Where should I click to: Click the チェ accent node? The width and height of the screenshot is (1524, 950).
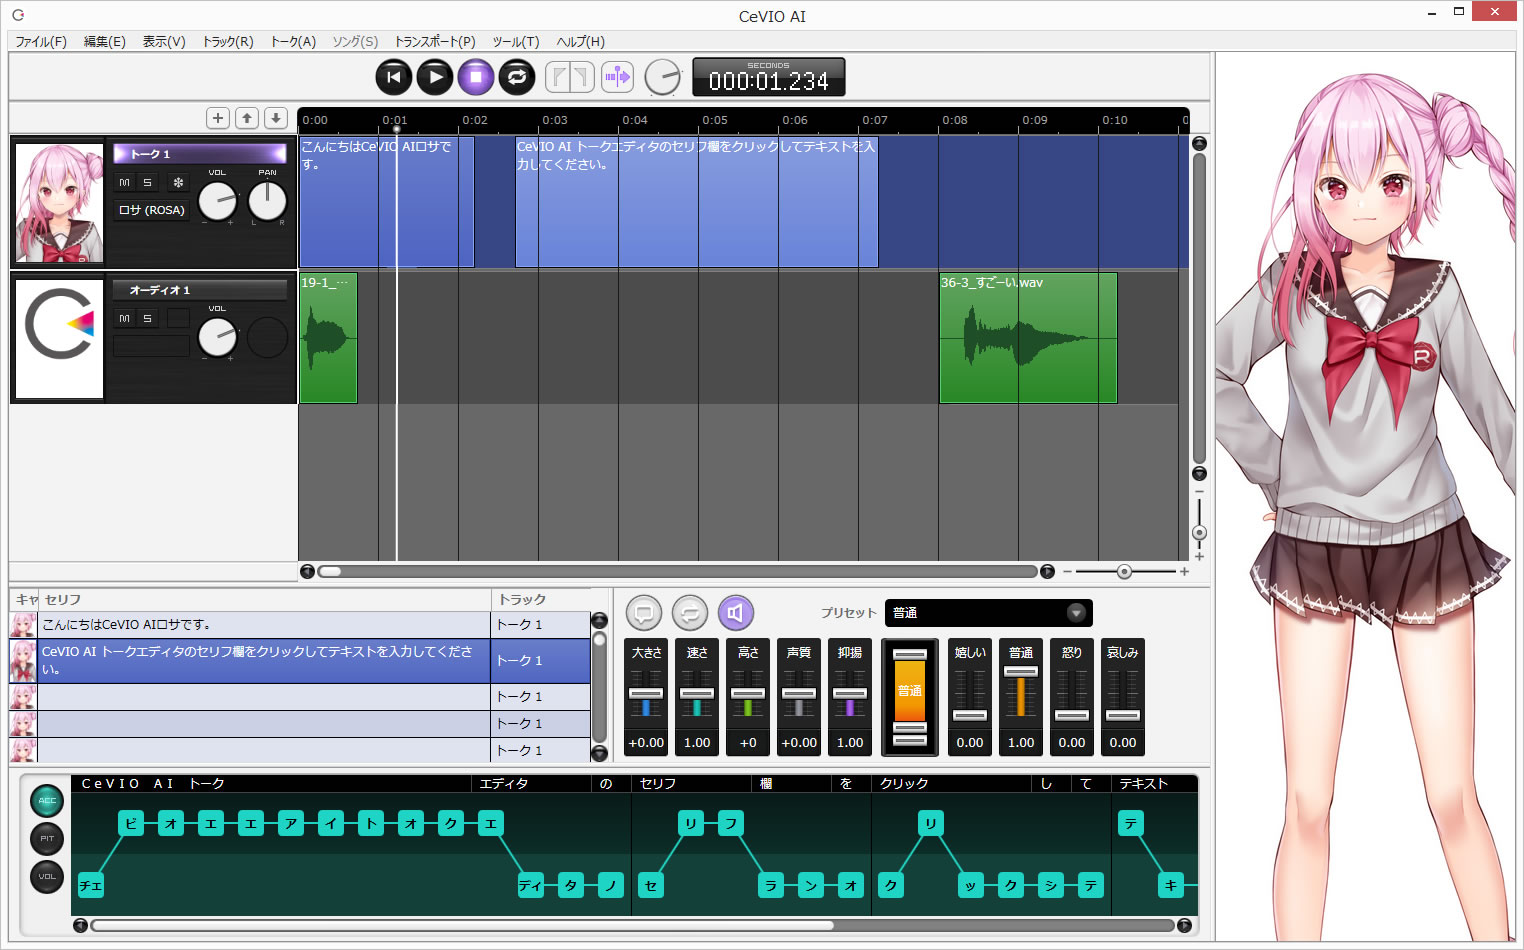tap(91, 885)
